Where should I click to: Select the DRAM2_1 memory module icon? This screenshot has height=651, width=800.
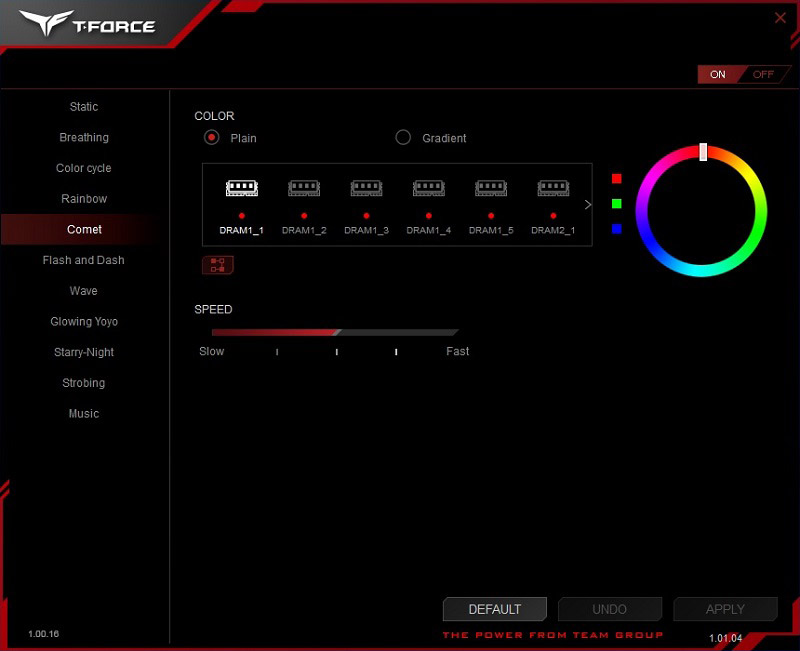pyautogui.click(x=553, y=188)
